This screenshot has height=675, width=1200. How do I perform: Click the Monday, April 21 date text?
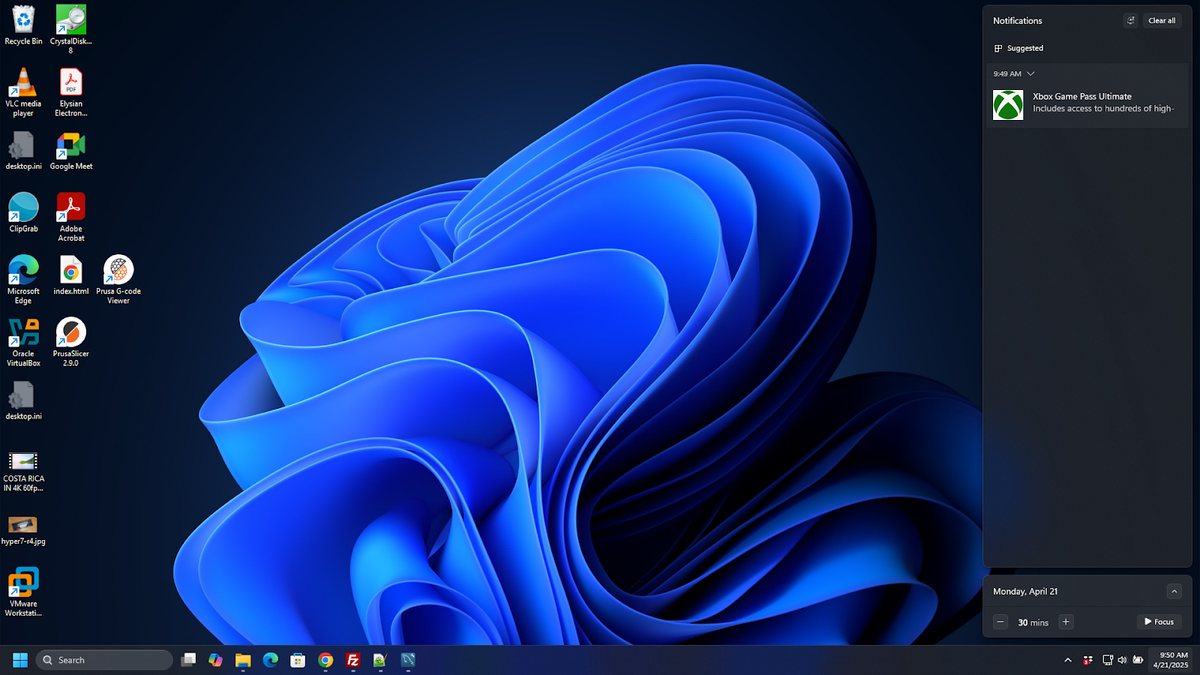tap(1025, 591)
